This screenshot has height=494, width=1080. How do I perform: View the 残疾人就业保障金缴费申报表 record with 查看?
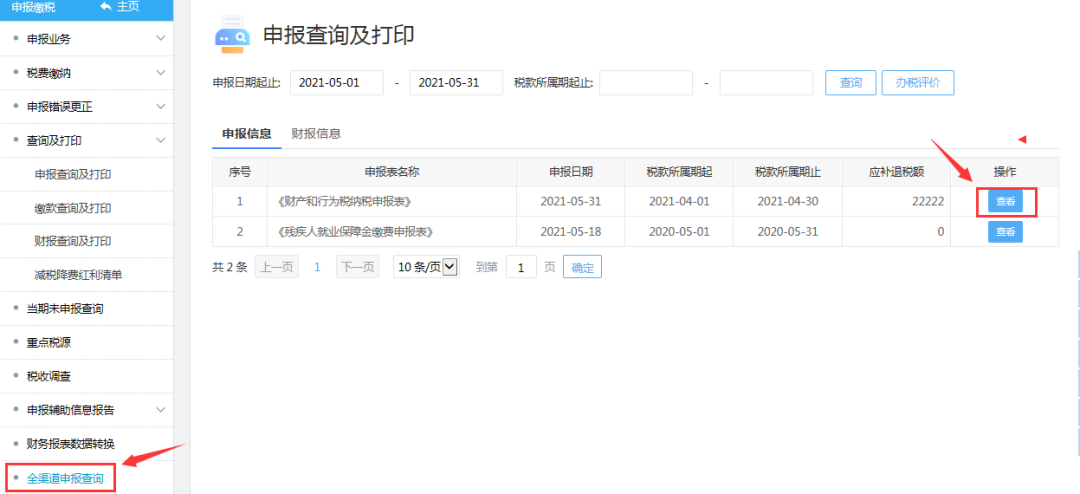tap(1006, 232)
